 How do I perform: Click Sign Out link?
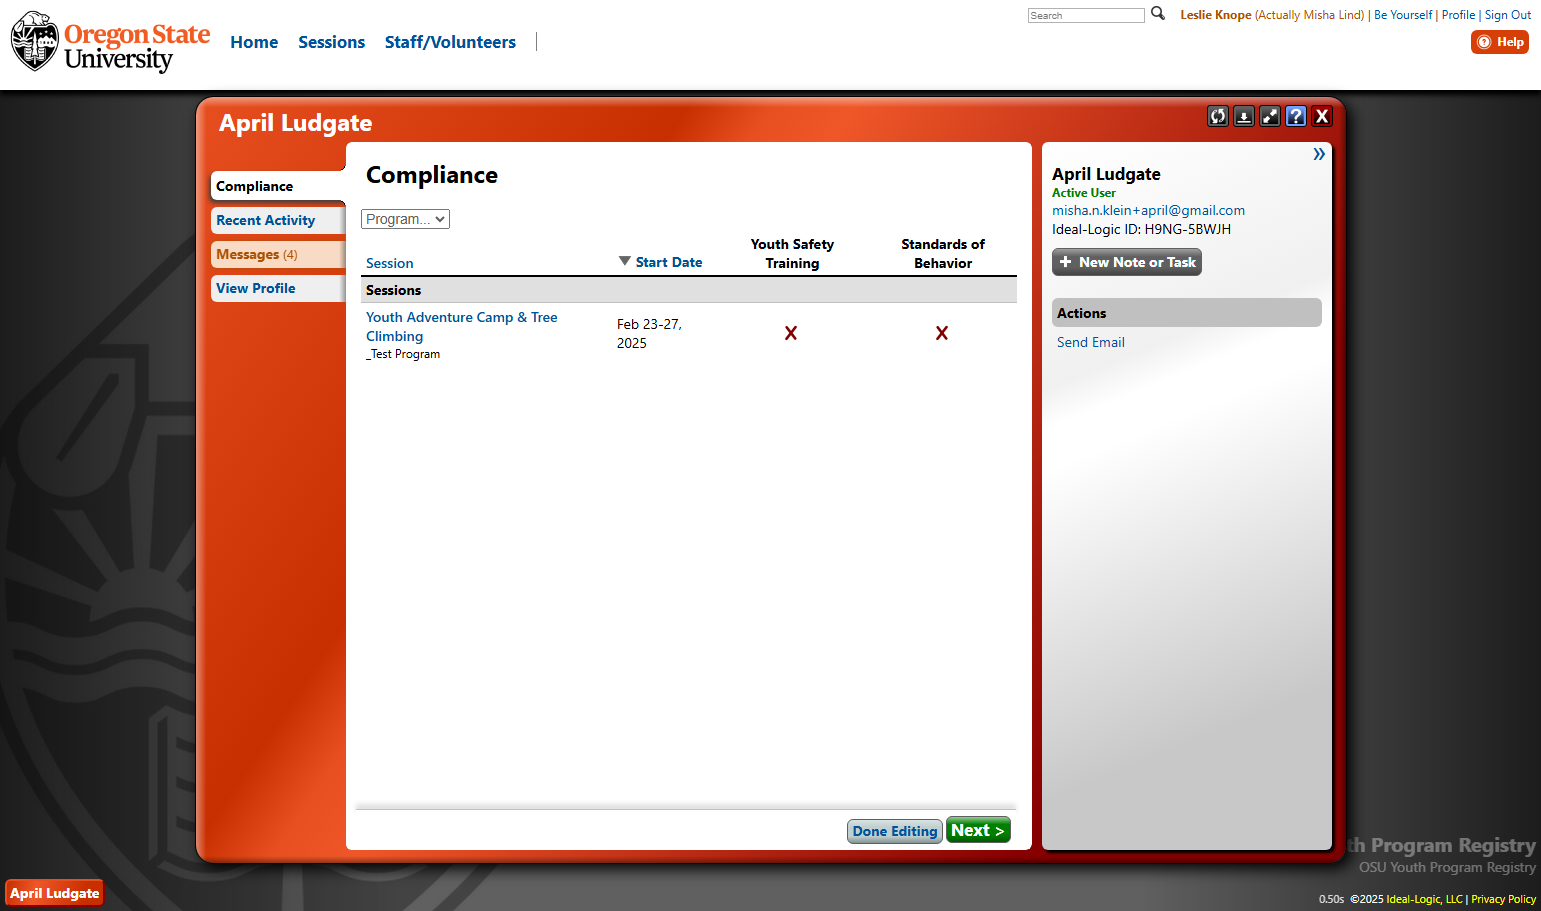[x=1508, y=15]
